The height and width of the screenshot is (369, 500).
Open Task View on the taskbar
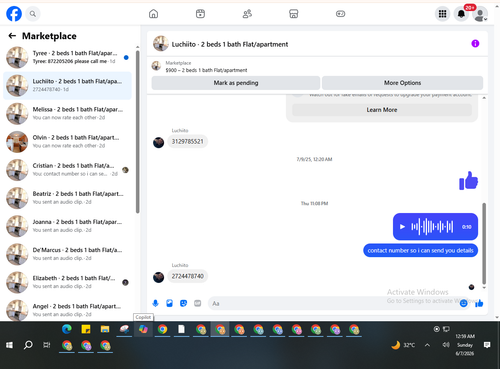pyautogui.click(x=47, y=345)
